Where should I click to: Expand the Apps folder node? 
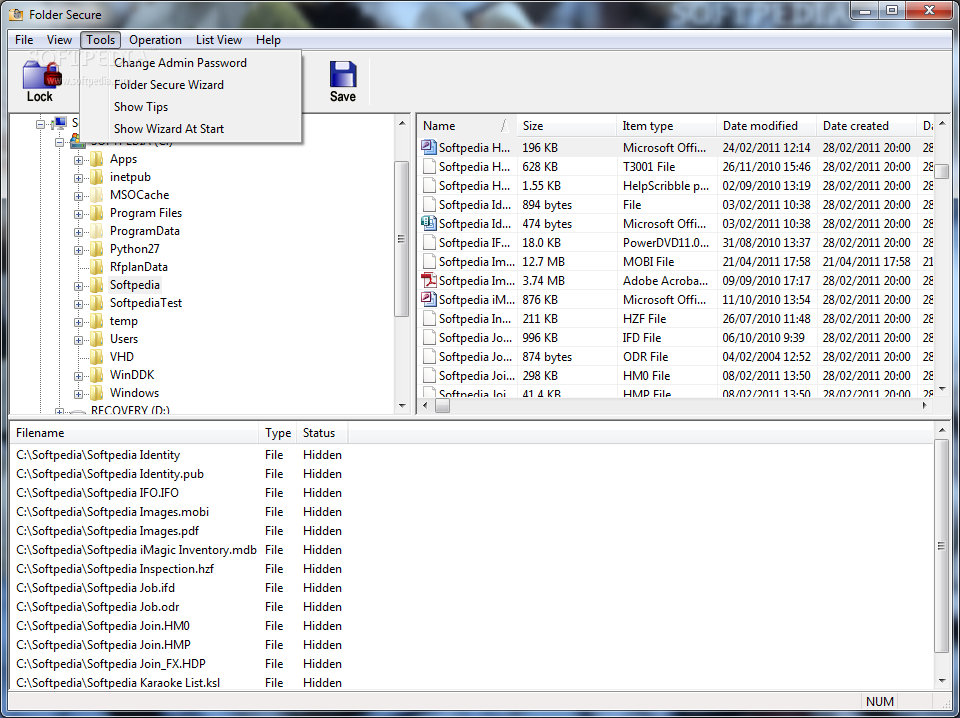point(78,160)
